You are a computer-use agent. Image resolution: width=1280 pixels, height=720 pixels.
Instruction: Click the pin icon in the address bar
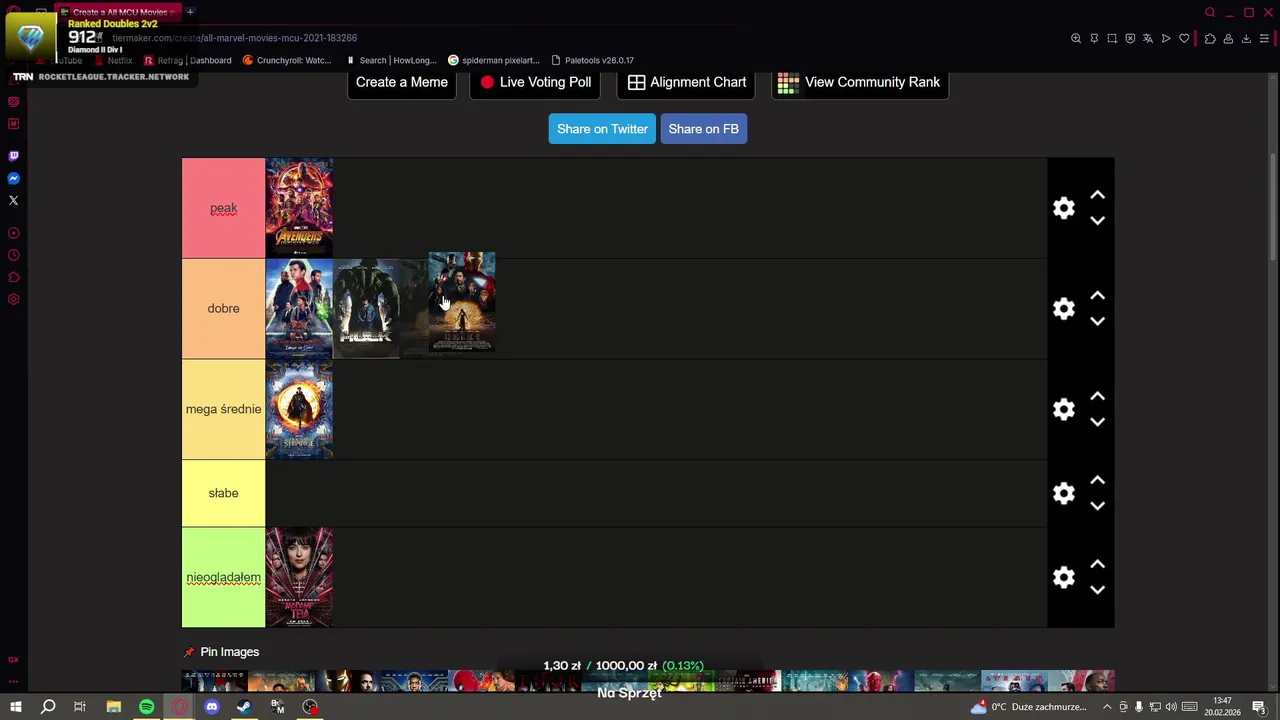pos(1094,39)
